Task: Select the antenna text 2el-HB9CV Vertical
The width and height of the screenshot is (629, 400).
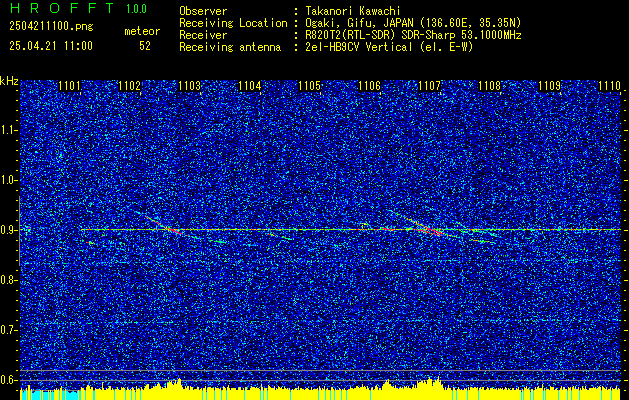Action: point(359,47)
